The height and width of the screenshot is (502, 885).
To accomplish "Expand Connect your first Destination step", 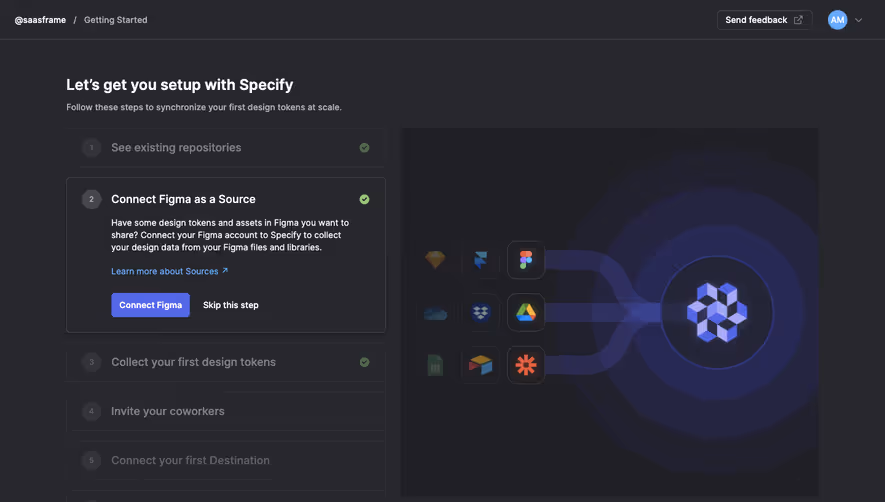I will point(226,460).
